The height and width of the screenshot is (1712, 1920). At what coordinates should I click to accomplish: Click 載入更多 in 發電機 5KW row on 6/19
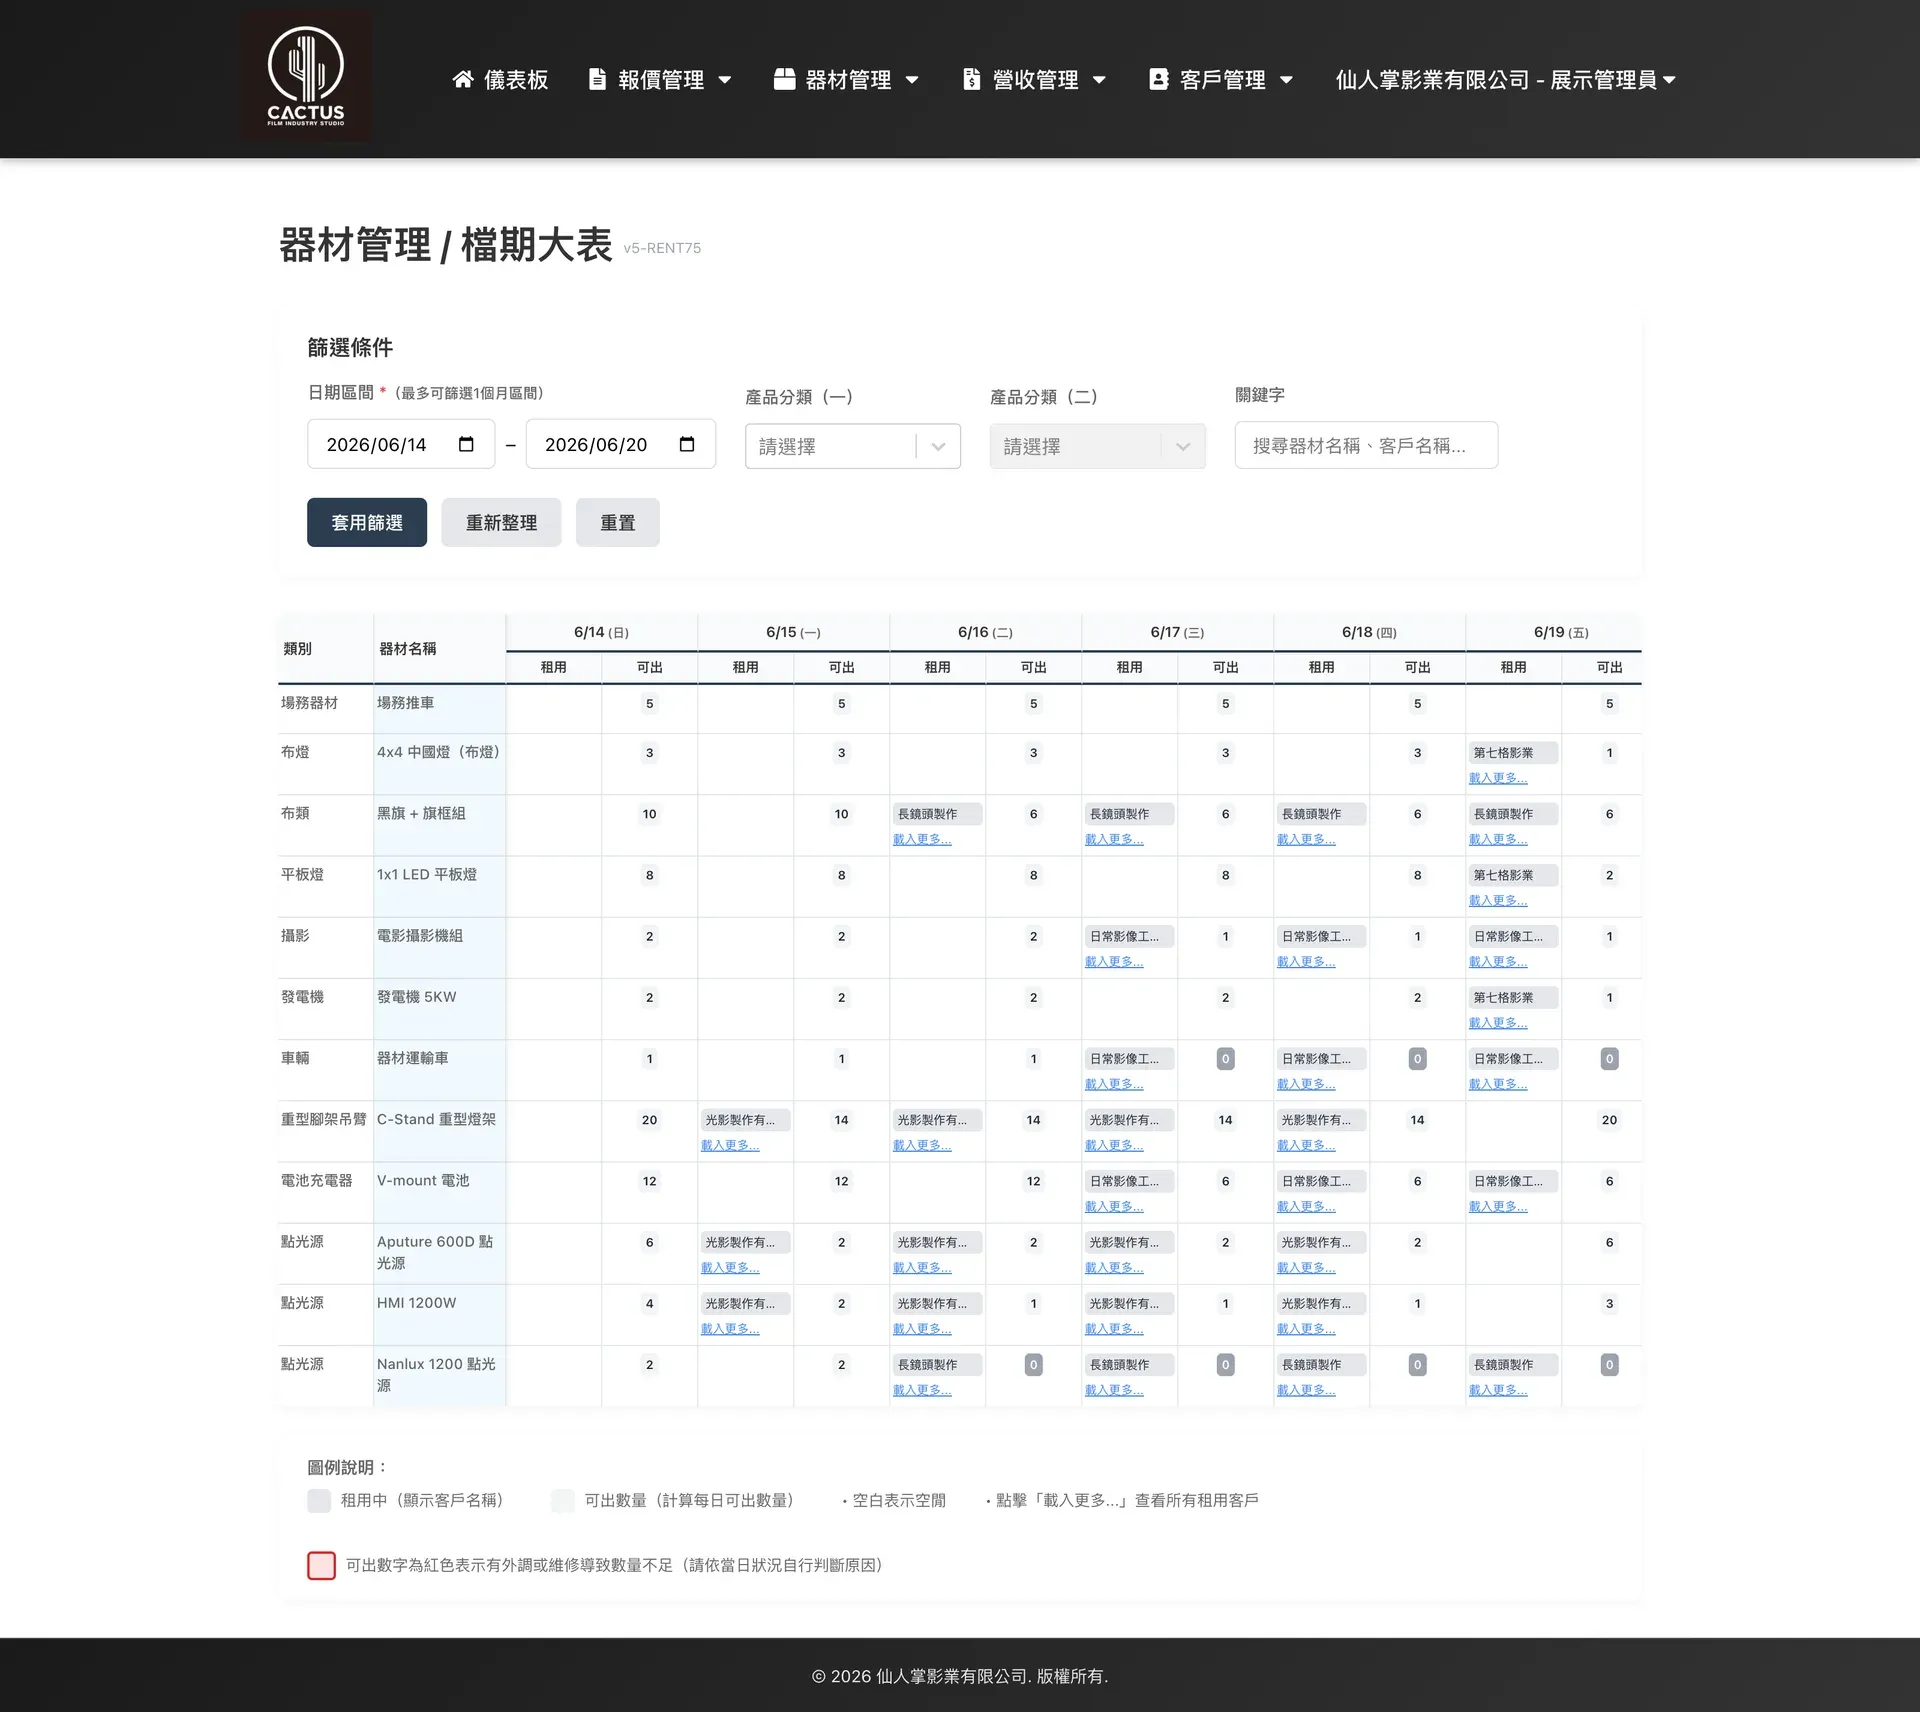[1497, 1023]
